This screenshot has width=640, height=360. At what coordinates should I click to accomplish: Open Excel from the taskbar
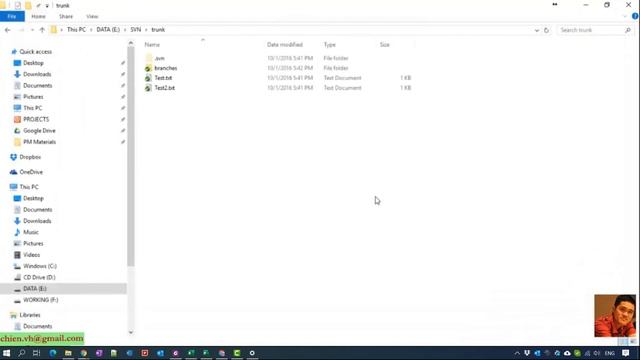(x=191, y=353)
